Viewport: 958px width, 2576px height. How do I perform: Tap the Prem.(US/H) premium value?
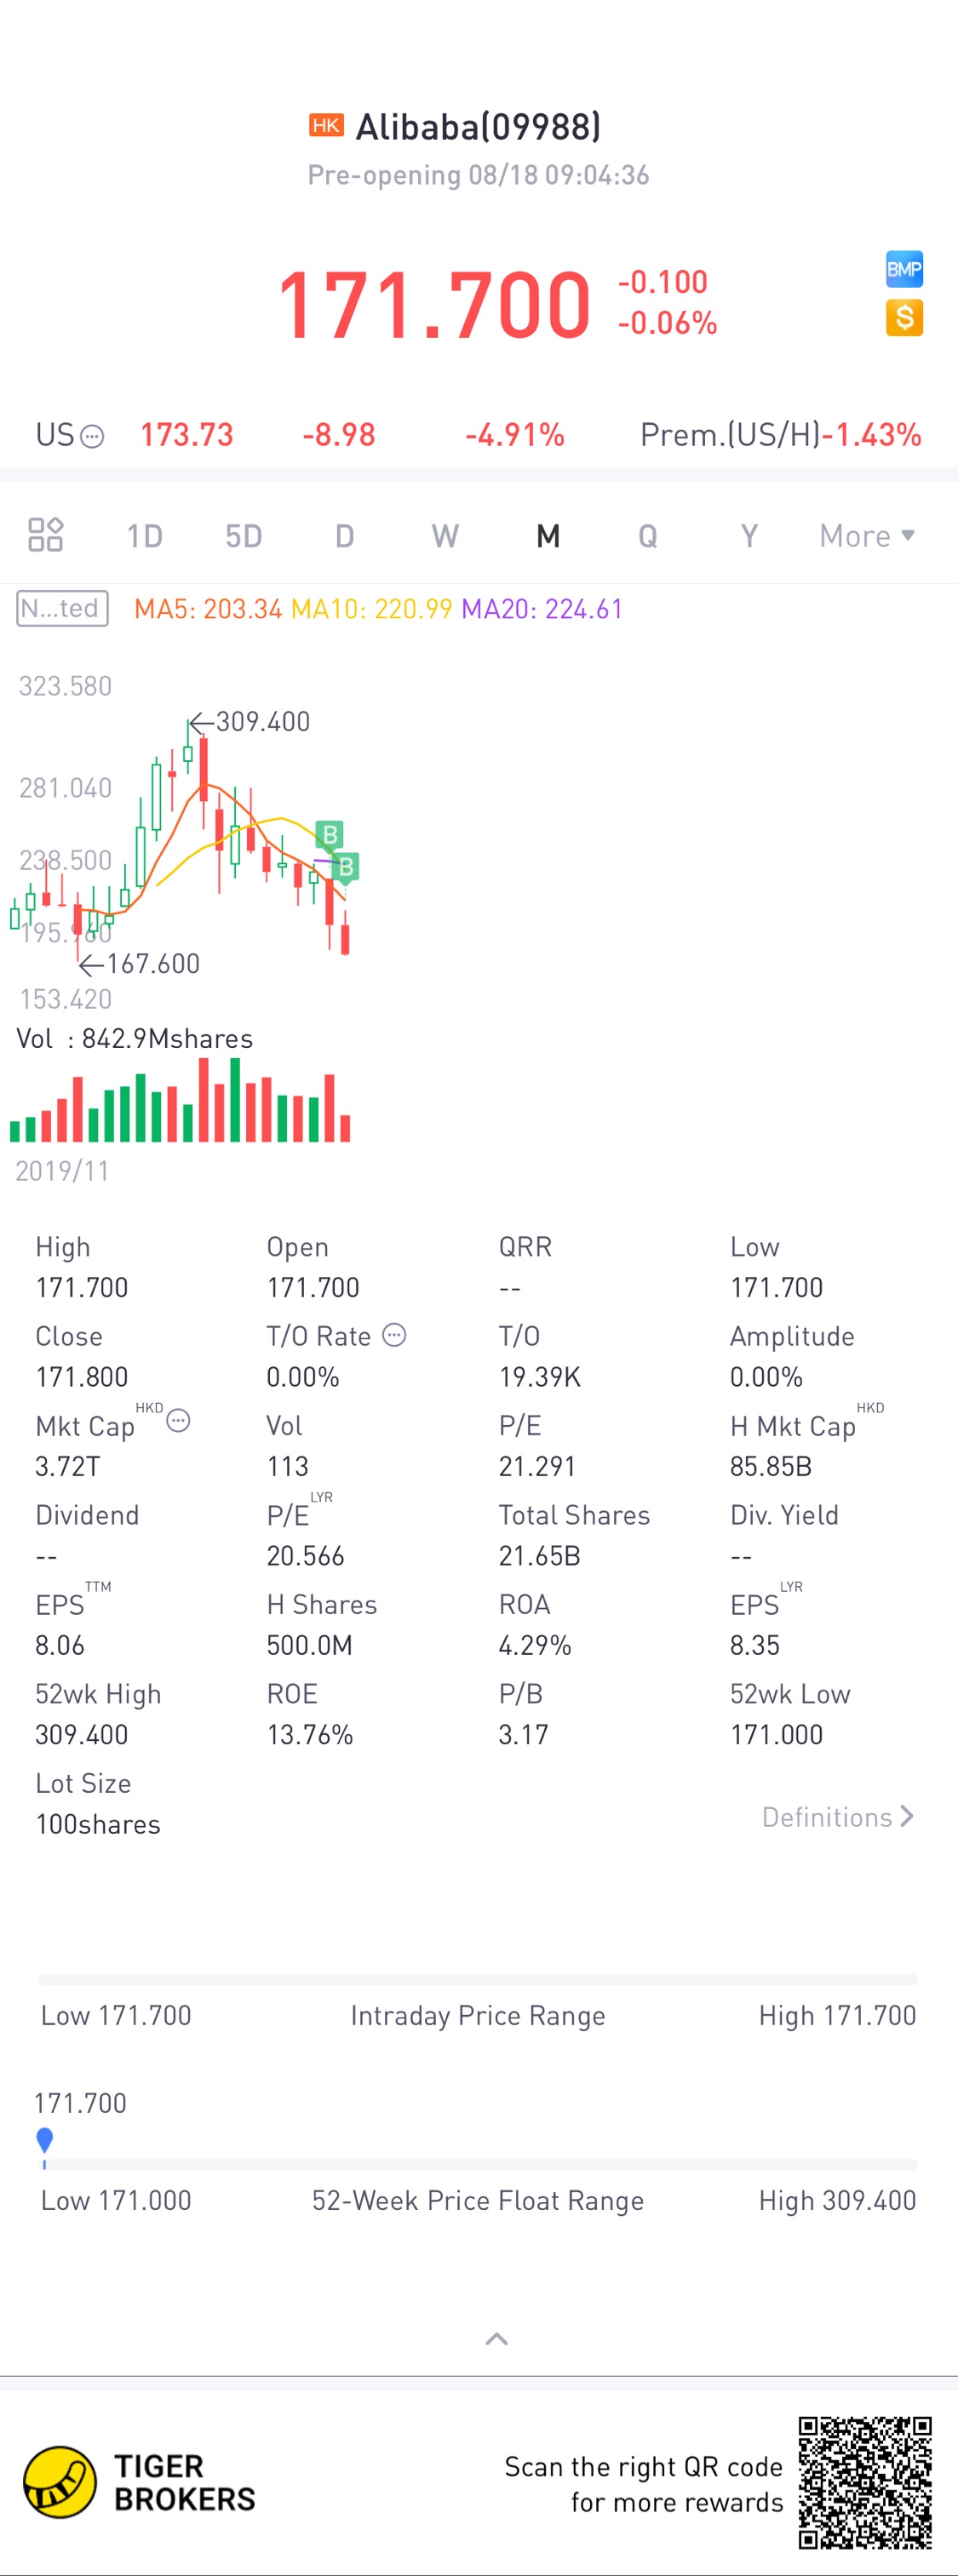(x=871, y=435)
